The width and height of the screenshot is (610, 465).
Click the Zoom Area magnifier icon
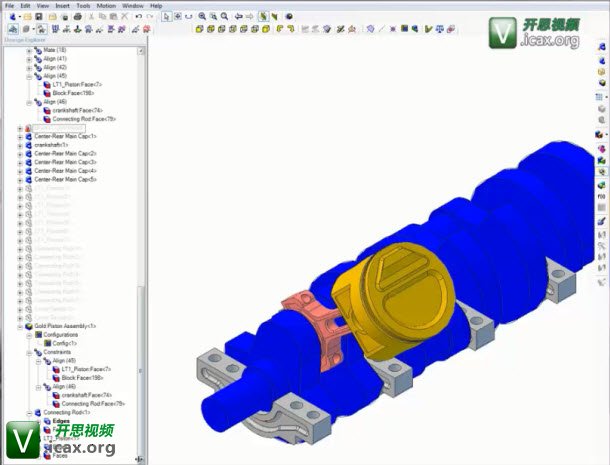(213, 16)
